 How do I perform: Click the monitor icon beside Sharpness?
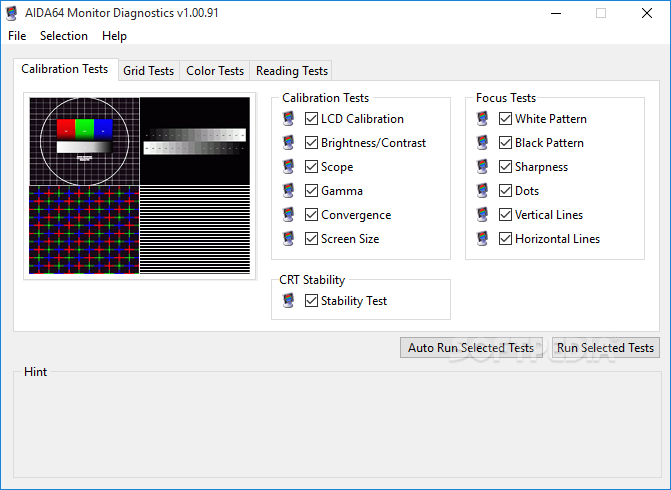[483, 166]
